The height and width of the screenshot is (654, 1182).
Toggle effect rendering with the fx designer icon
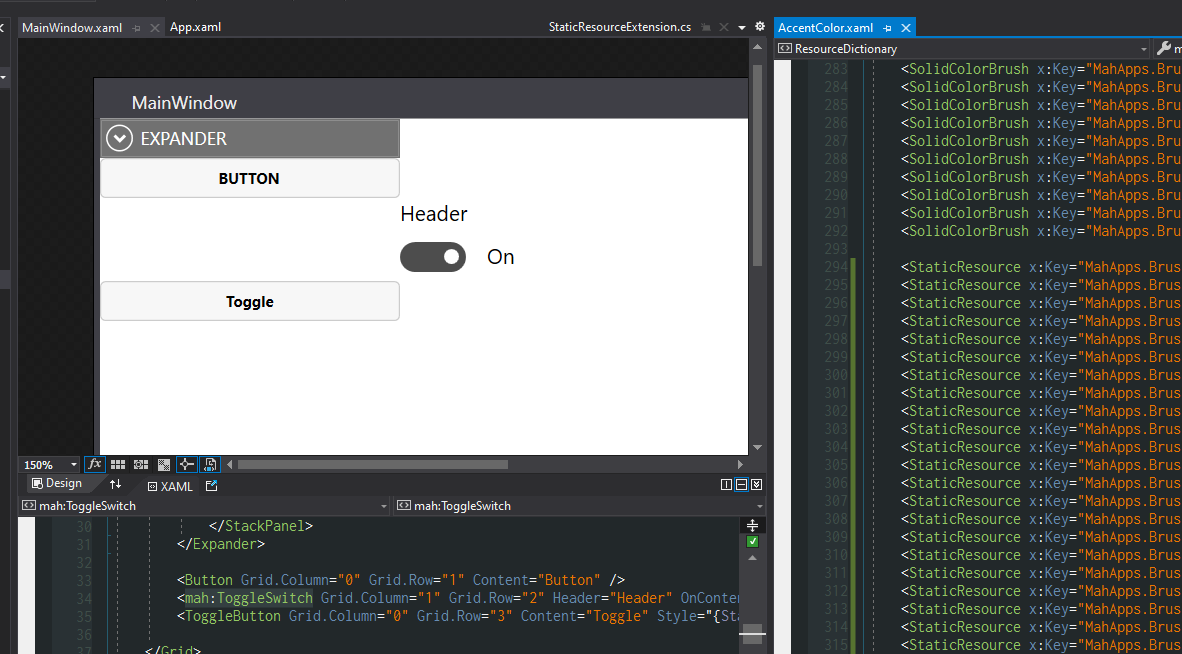[94, 464]
